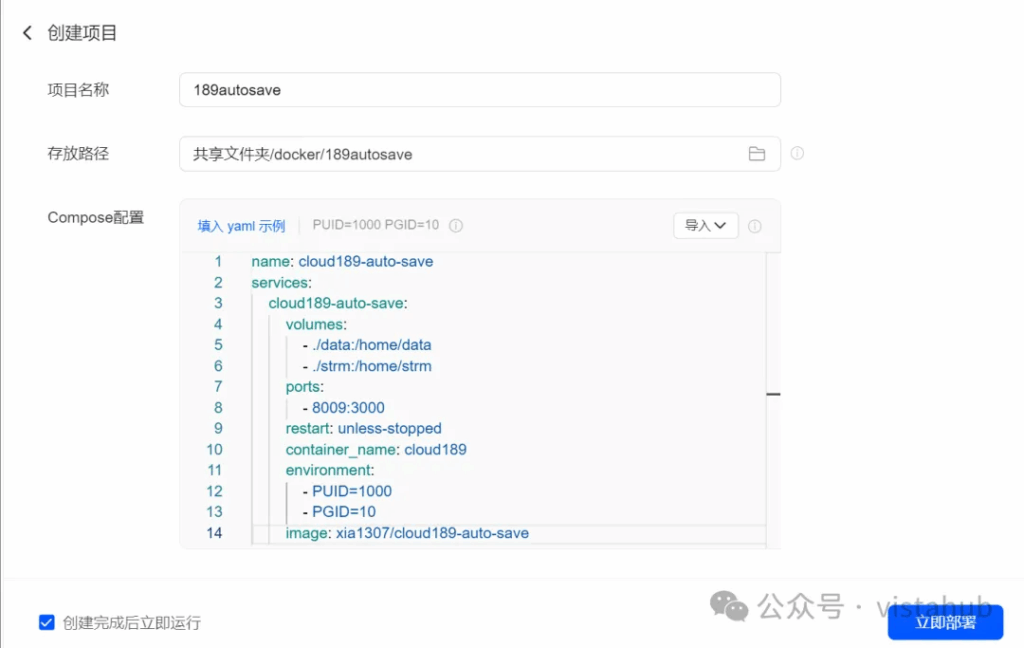Click line number 14 in the gutter
The image size is (1024, 648).
[214, 533]
